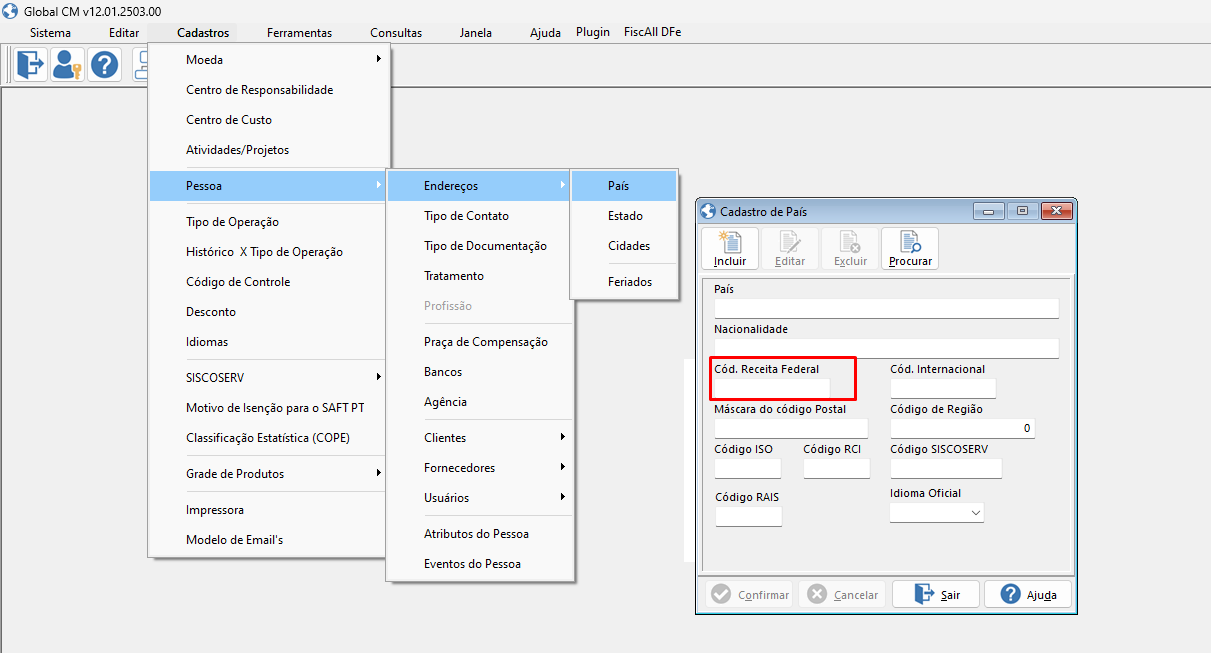Viewport: 1211px width, 653px height.
Task: Focus the País input field
Action: click(x=886, y=308)
